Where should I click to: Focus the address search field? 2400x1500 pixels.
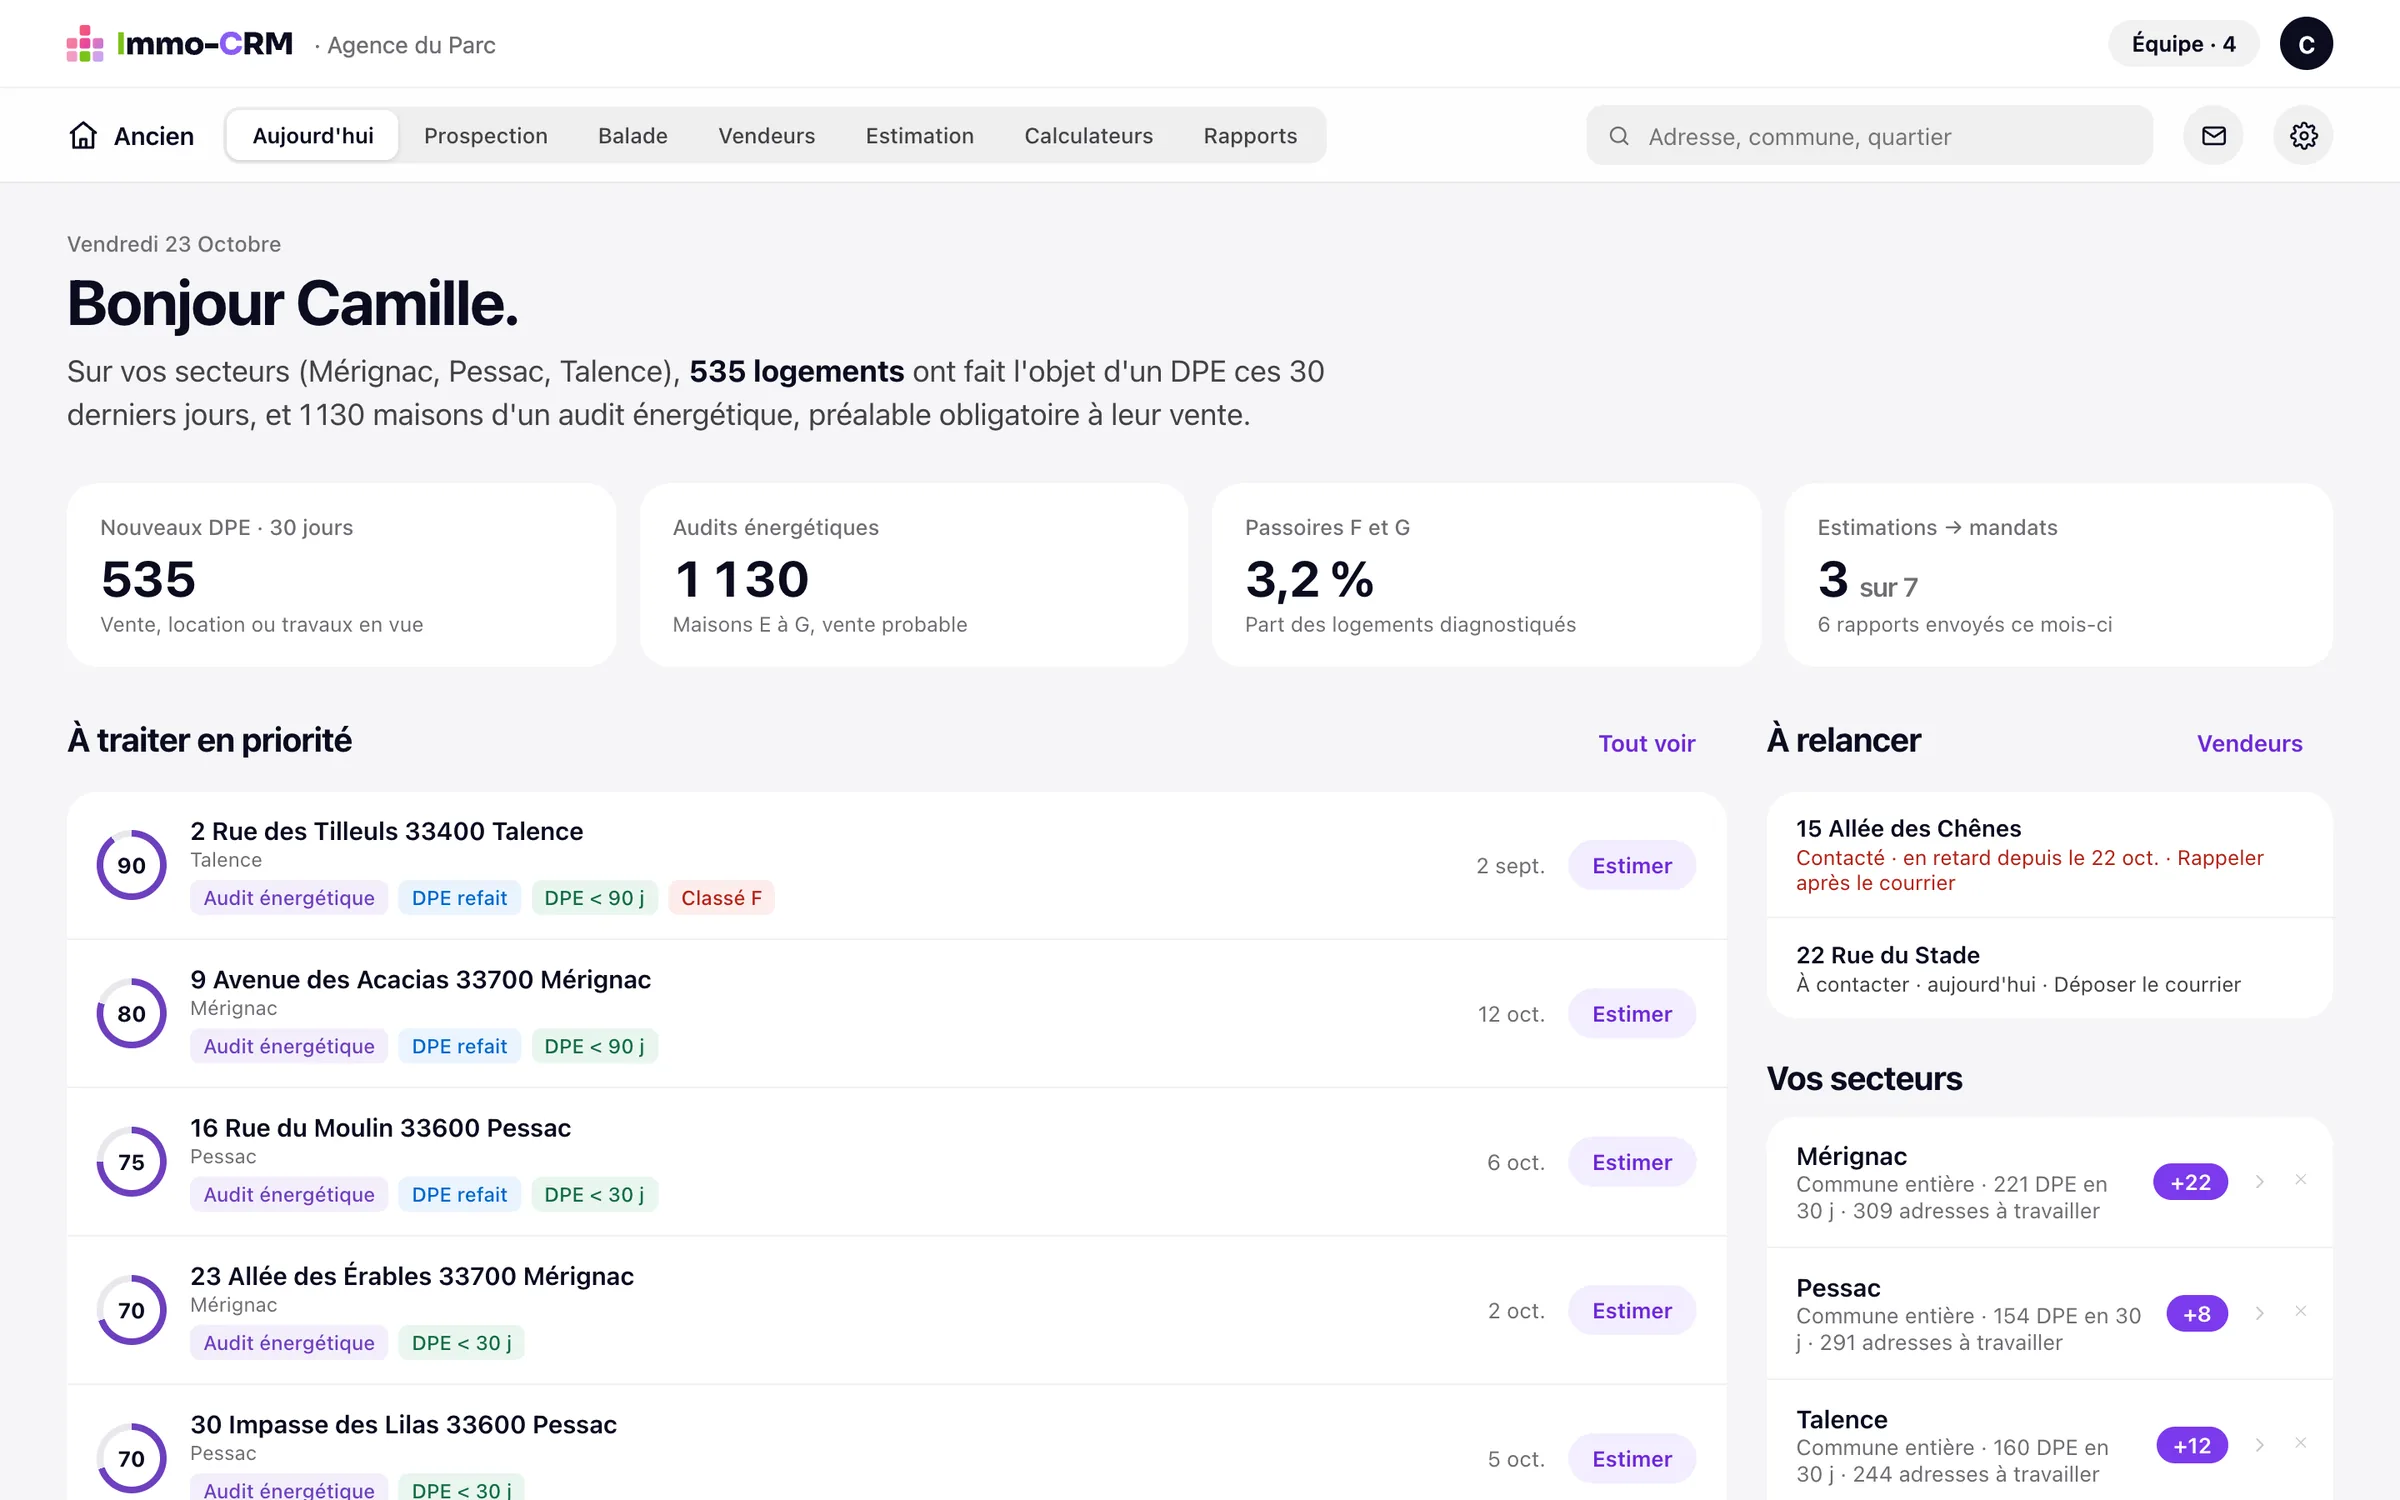pos(1869,136)
